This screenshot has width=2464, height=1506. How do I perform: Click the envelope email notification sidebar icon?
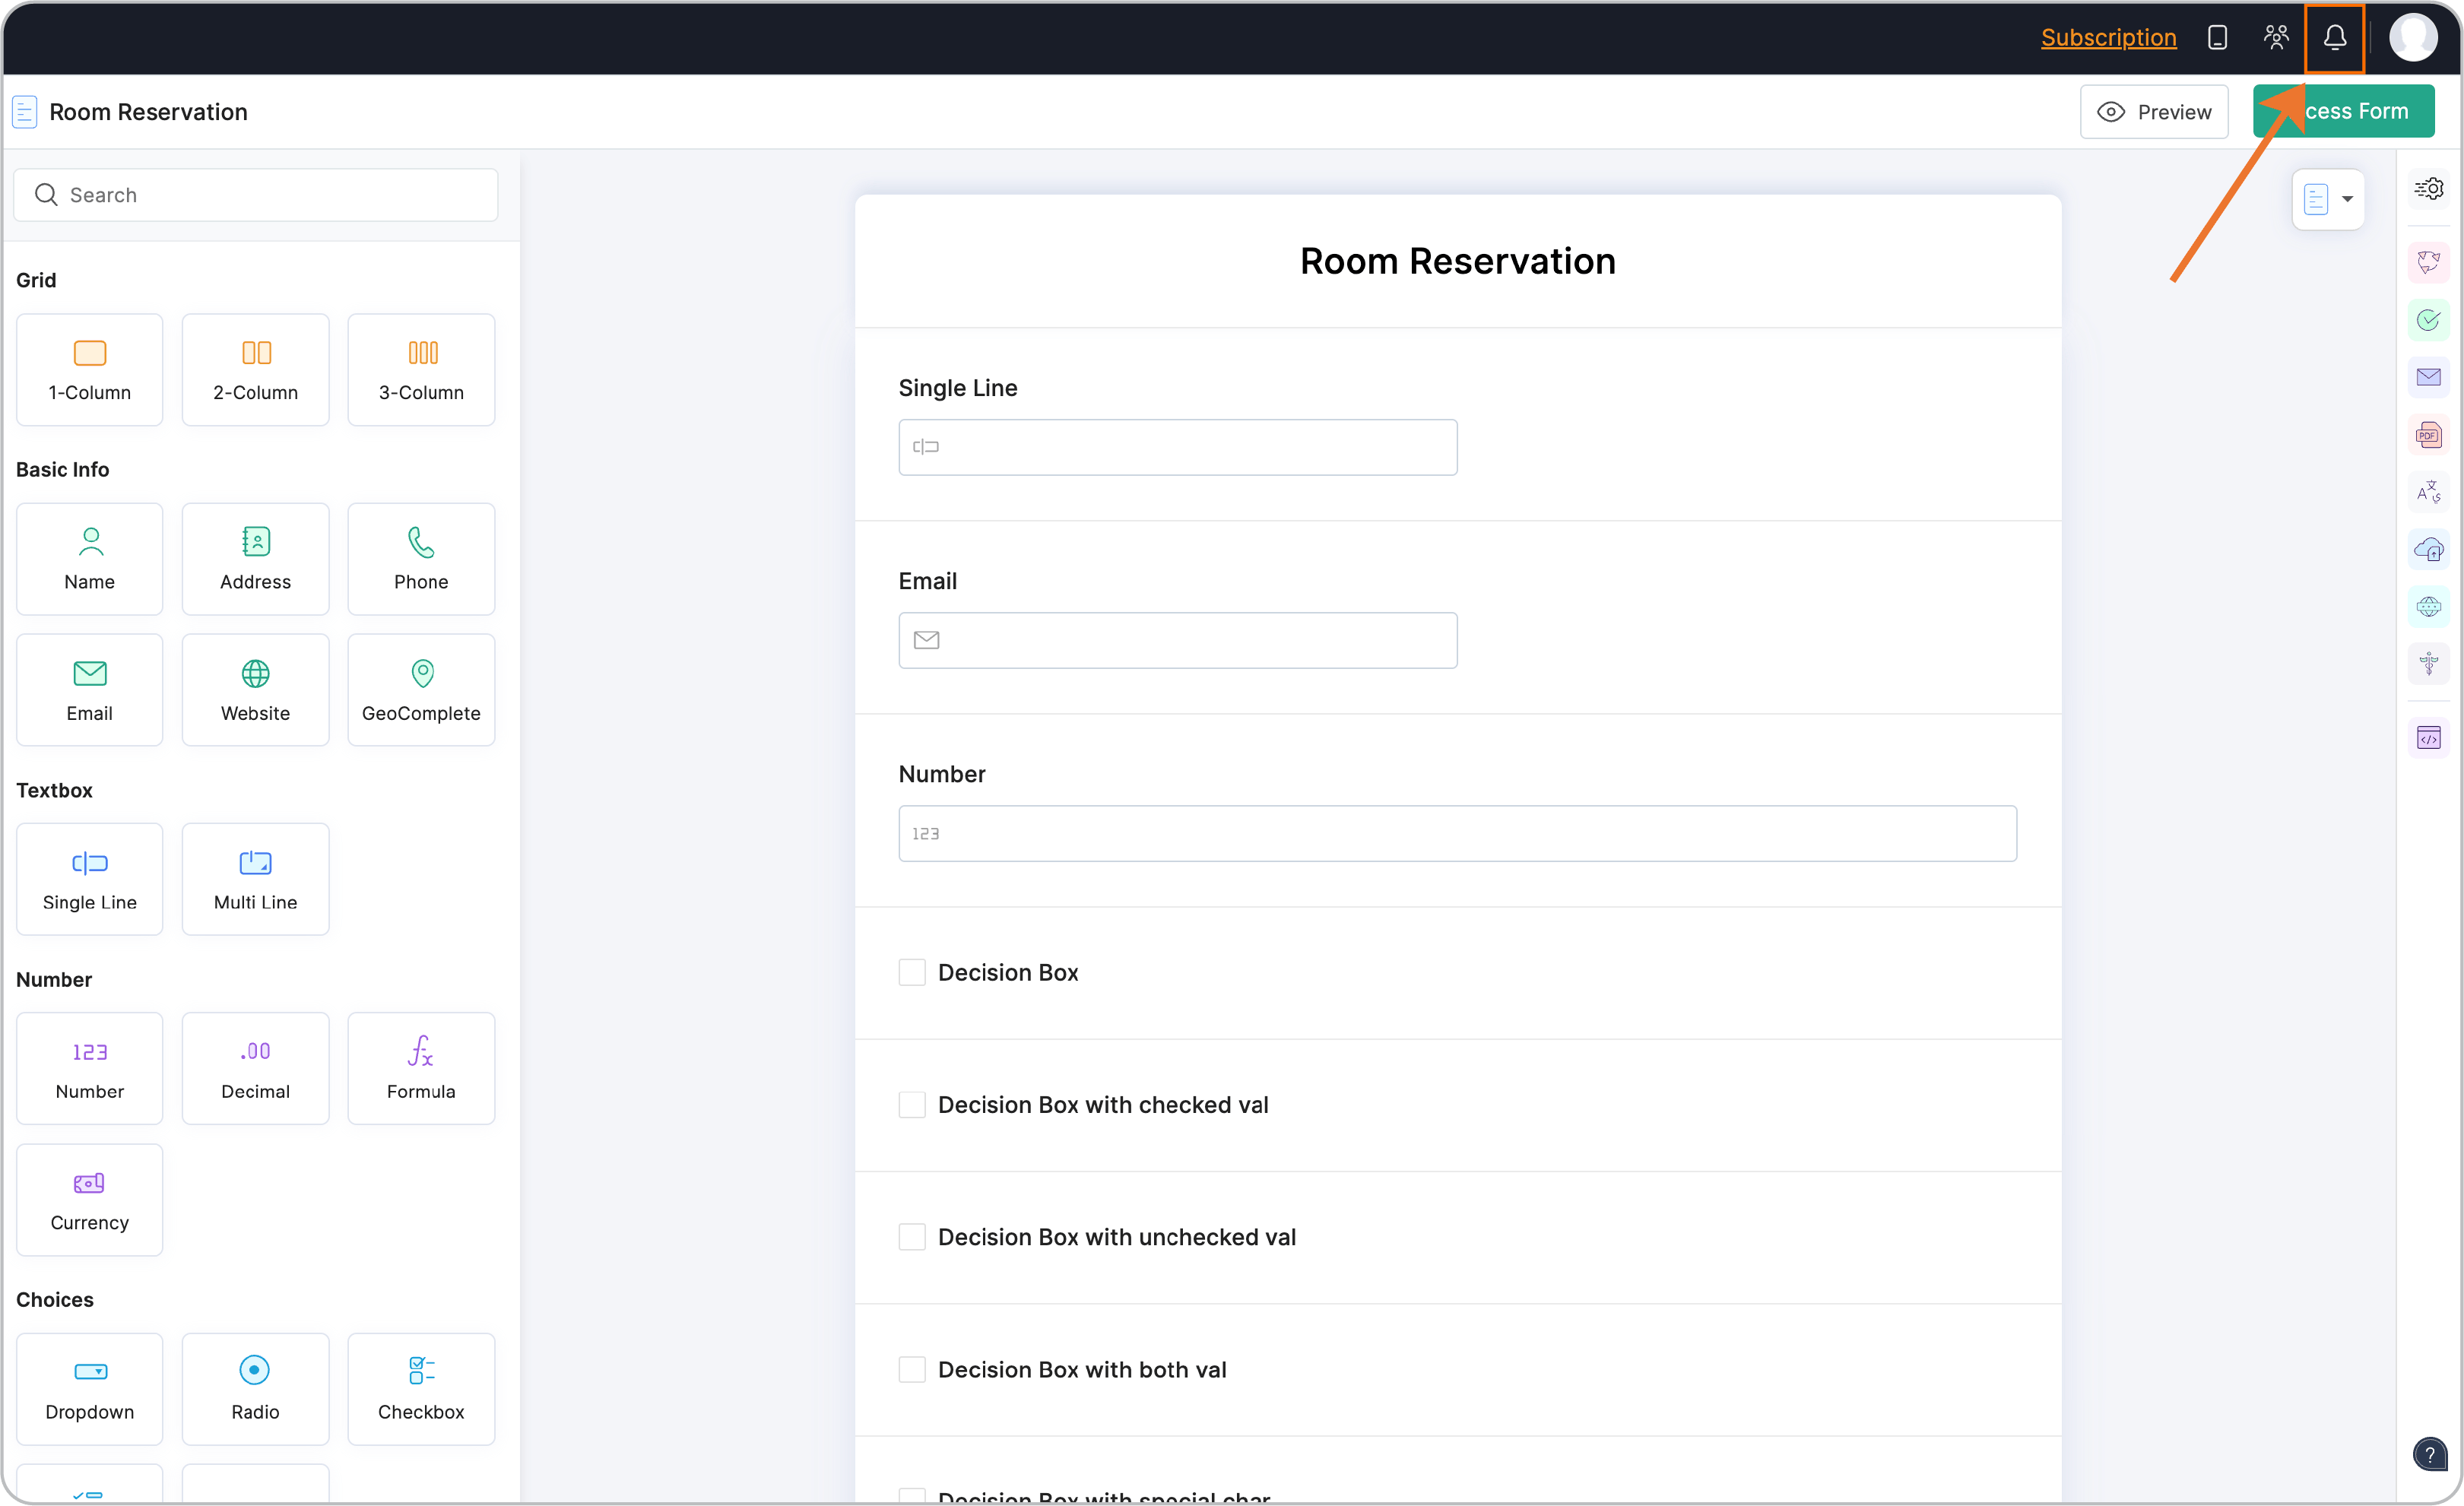point(2428,377)
